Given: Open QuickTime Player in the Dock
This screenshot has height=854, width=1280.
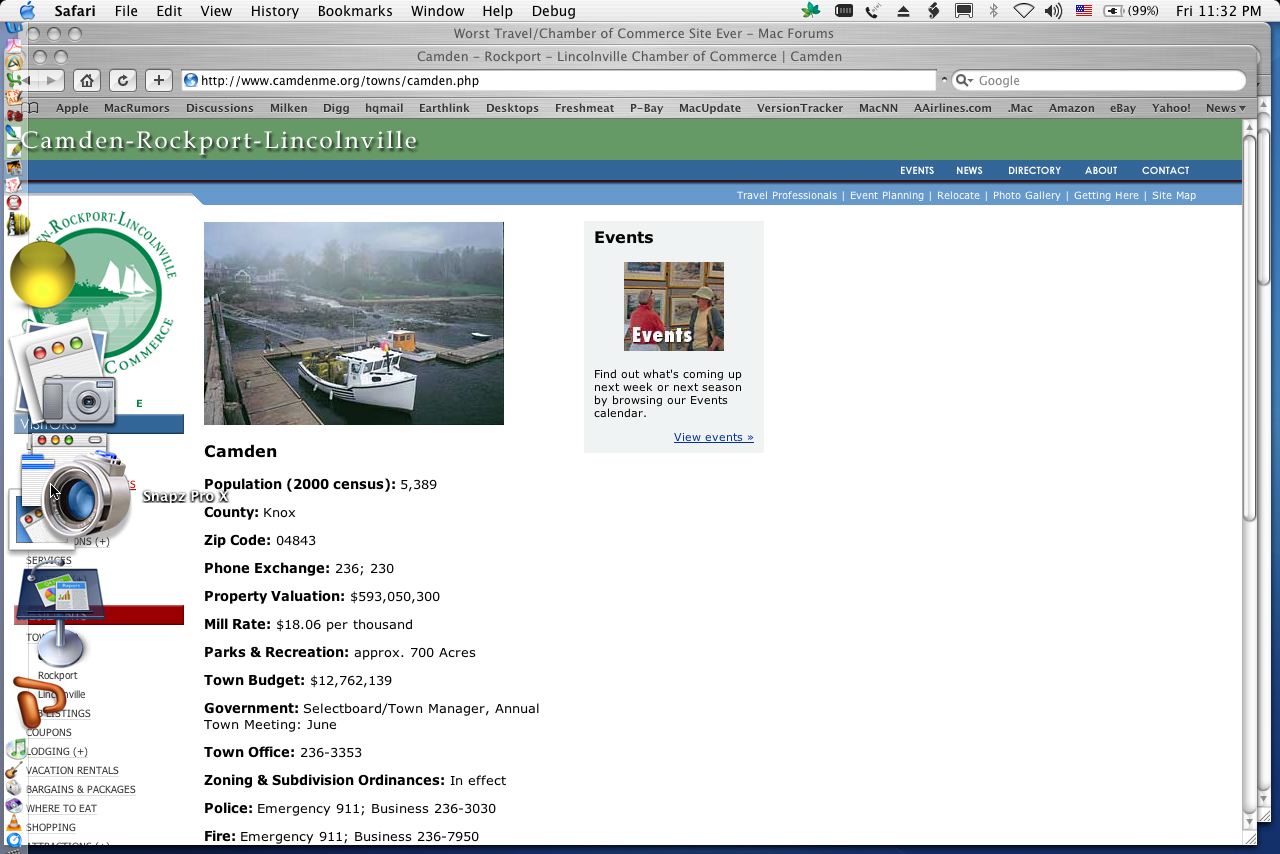Looking at the screenshot, I should pyautogui.click(x=14, y=841).
